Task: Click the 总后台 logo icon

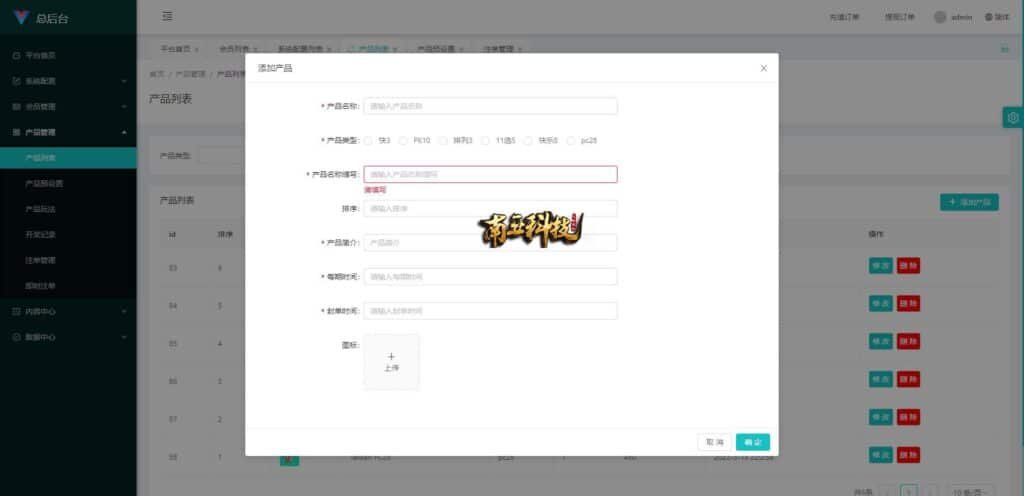Action: [21, 17]
